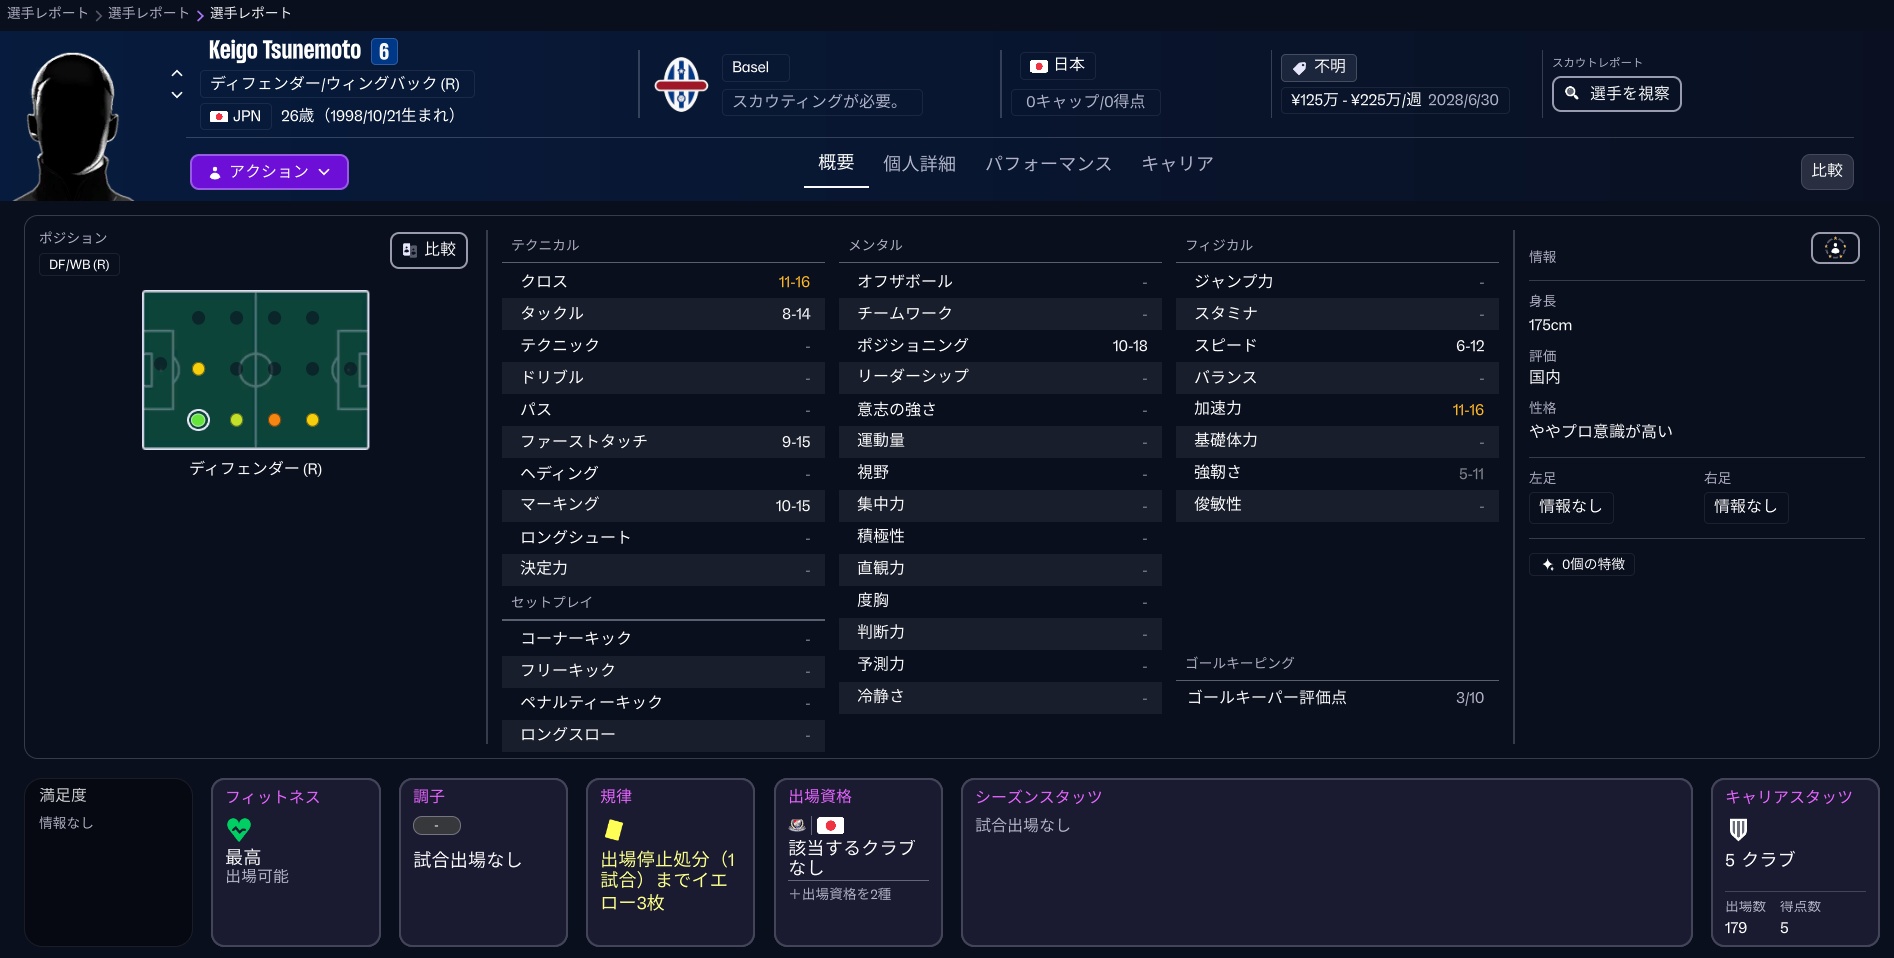Image resolution: width=1894 pixels, height=958 pixels.
Task: Click the first 選手レポート breadcrumb link
Action: pyautogui.click(x=47, y=13)
